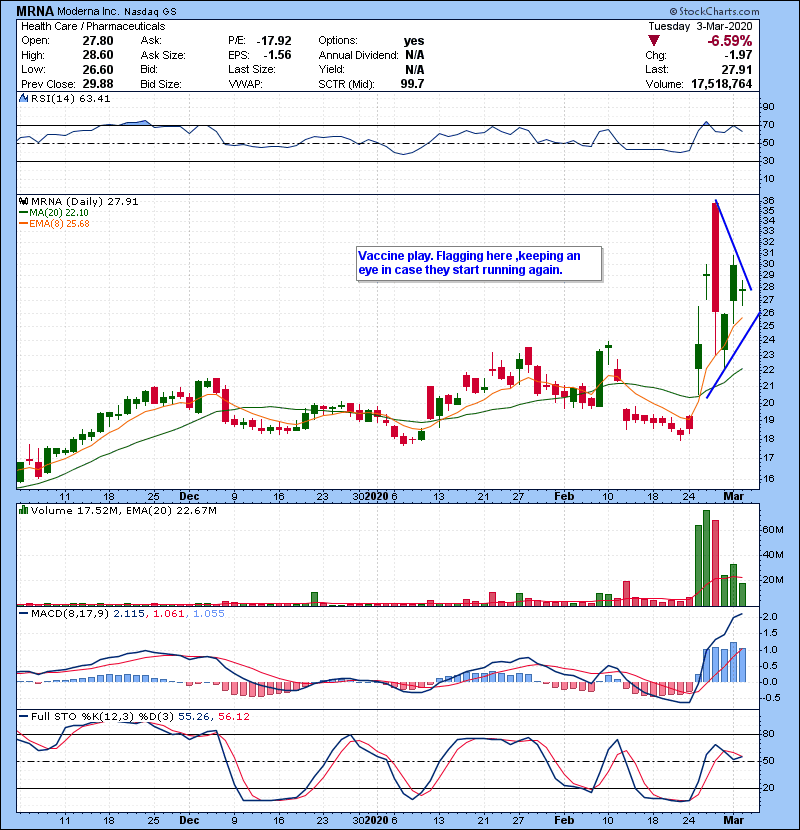
Task: Click the red stochastic %D value 56.12
Action: [x=234, y=717]
